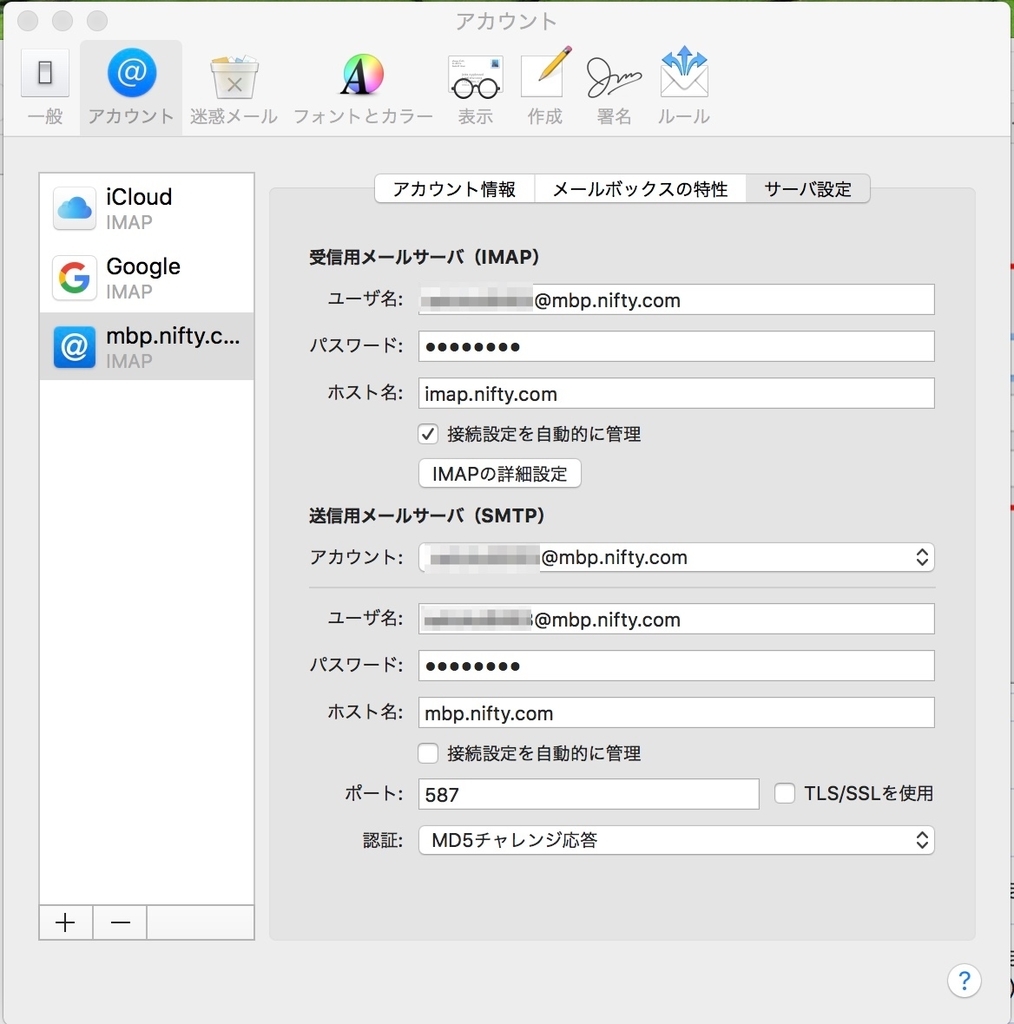Viewport: 1014px width, 1024px height.
Task: Open the 表示 viewing preferences
Action: tap(475, 88)
